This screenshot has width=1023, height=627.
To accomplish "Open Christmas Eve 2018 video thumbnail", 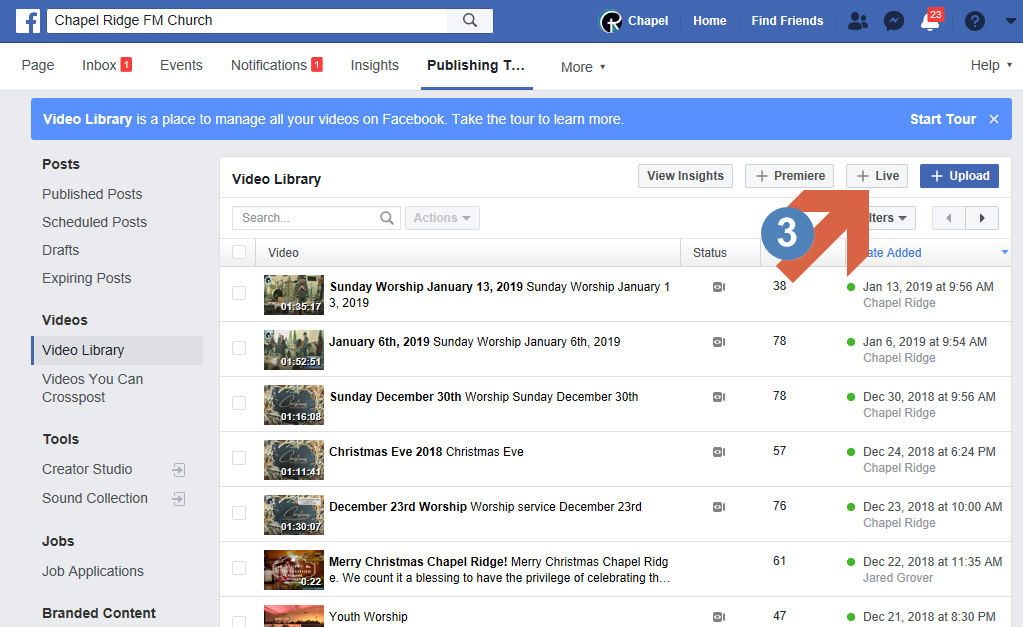I will 294,460.
